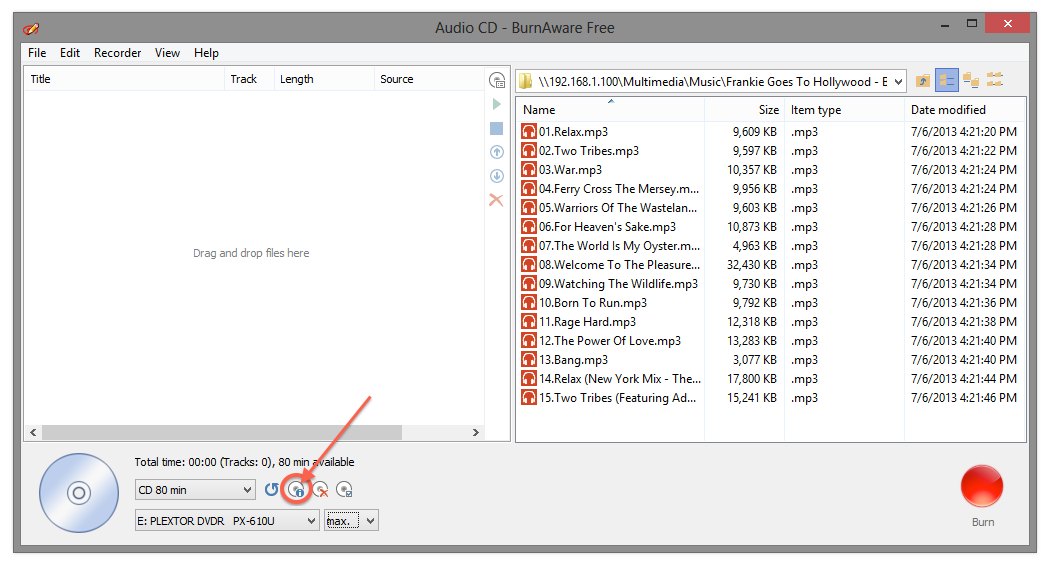This screenshot has height=572, width=1054.
Task: Select file 14.Relax (New York Mix
Action: (620, 379)
